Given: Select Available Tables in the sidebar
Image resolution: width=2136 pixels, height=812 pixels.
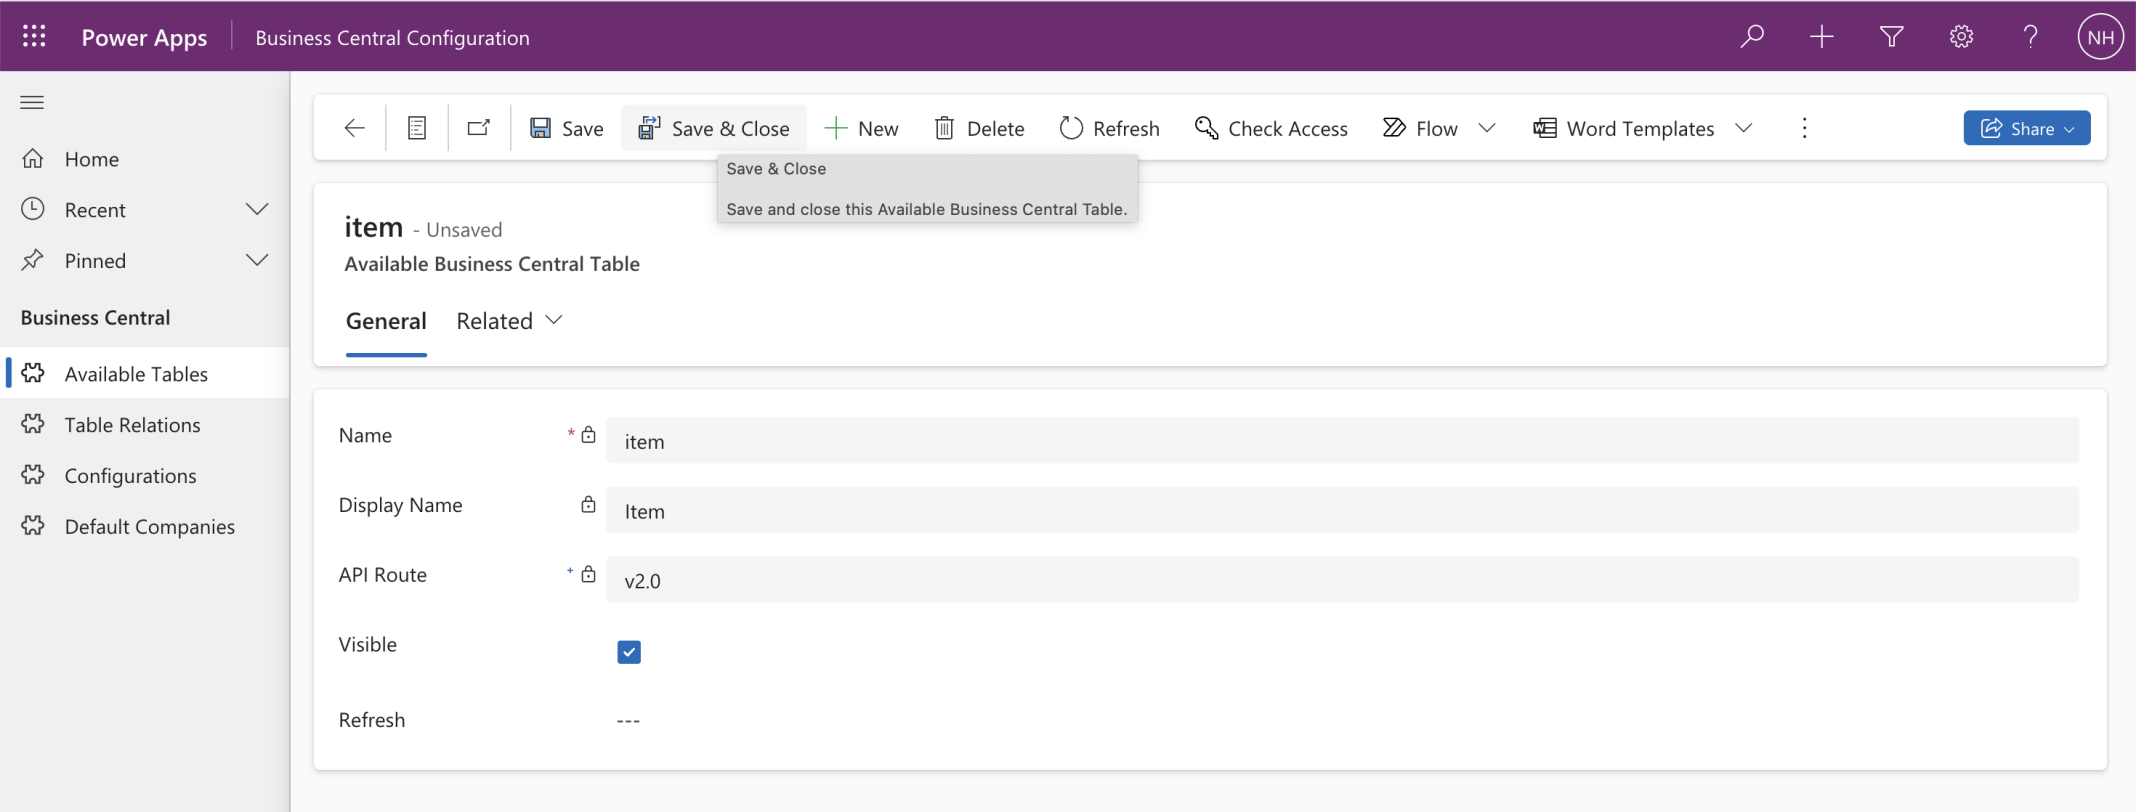Looking at the screenshot, I should tap(145, 374).
